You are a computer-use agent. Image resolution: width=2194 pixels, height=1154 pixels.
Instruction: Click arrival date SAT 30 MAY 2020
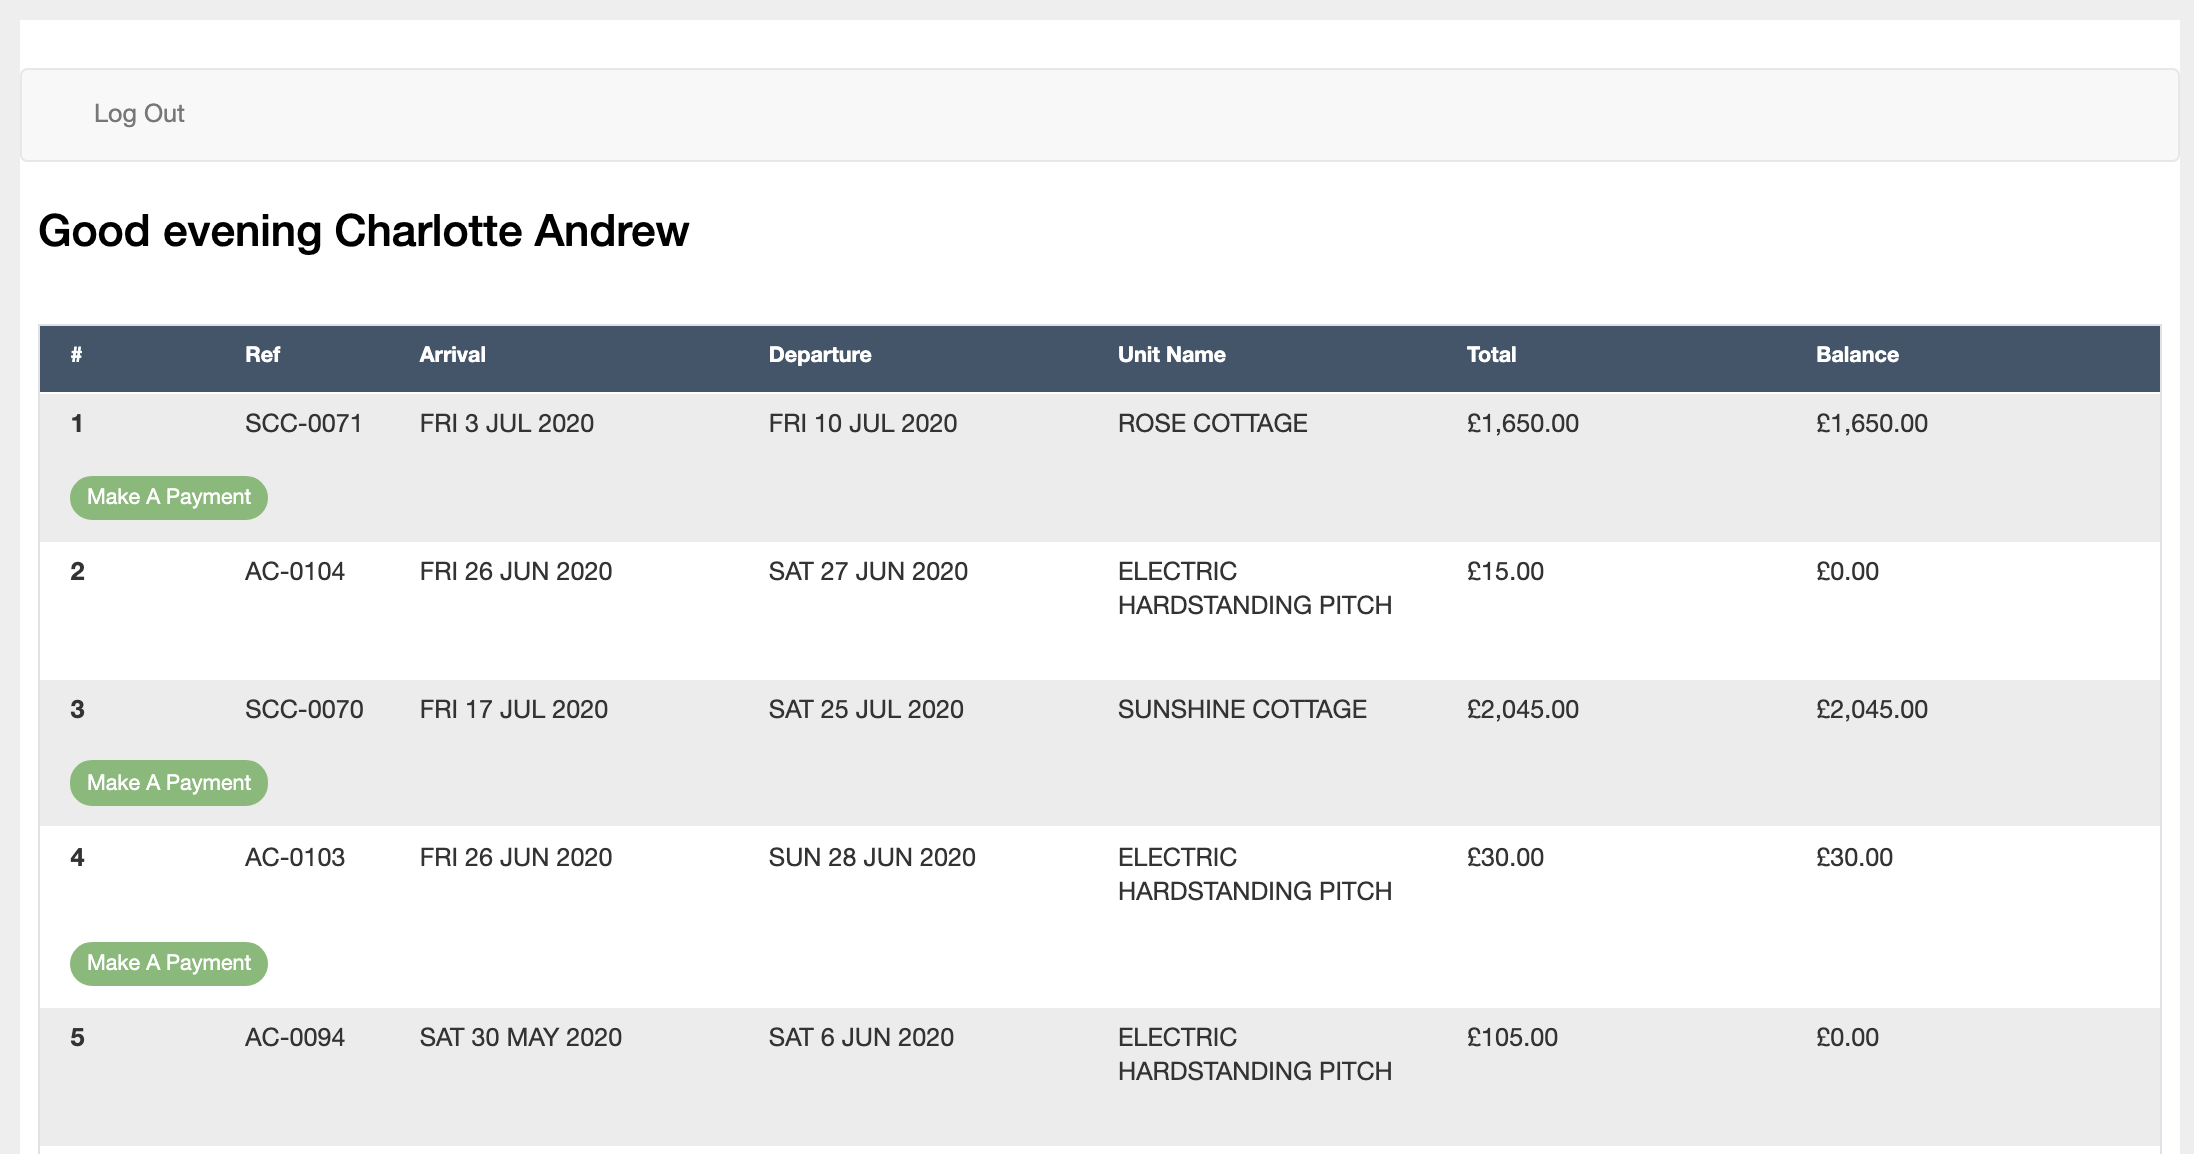[x=520, y=1038]
